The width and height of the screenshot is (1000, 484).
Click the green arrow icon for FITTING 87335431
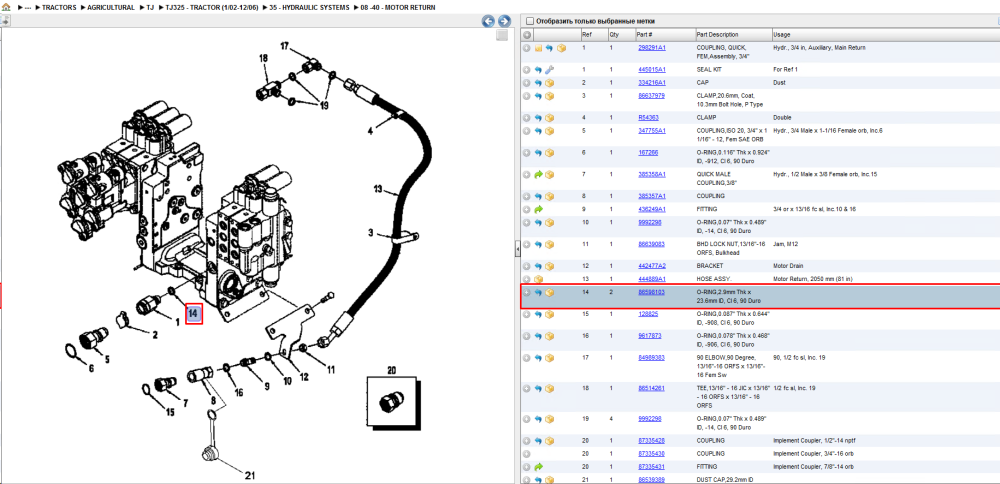(538, 467)
